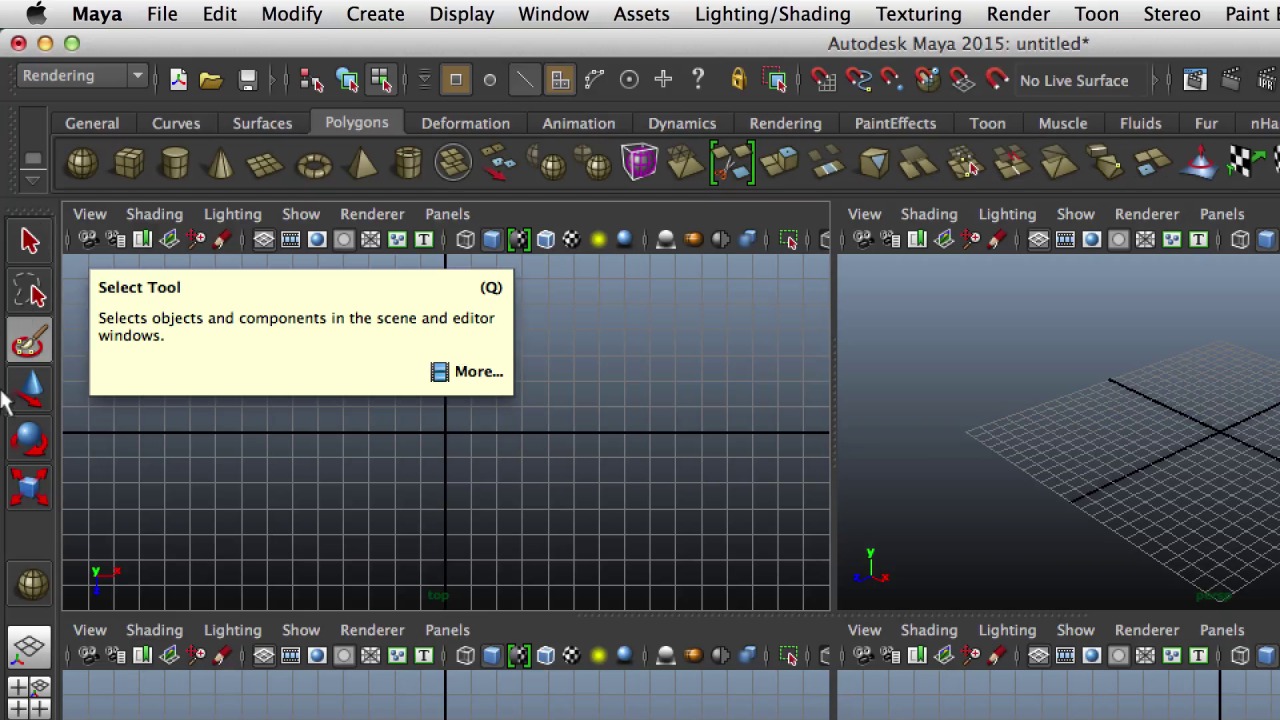
Task: Create a polygon torus from the shelf
Action: click(314, 164)
